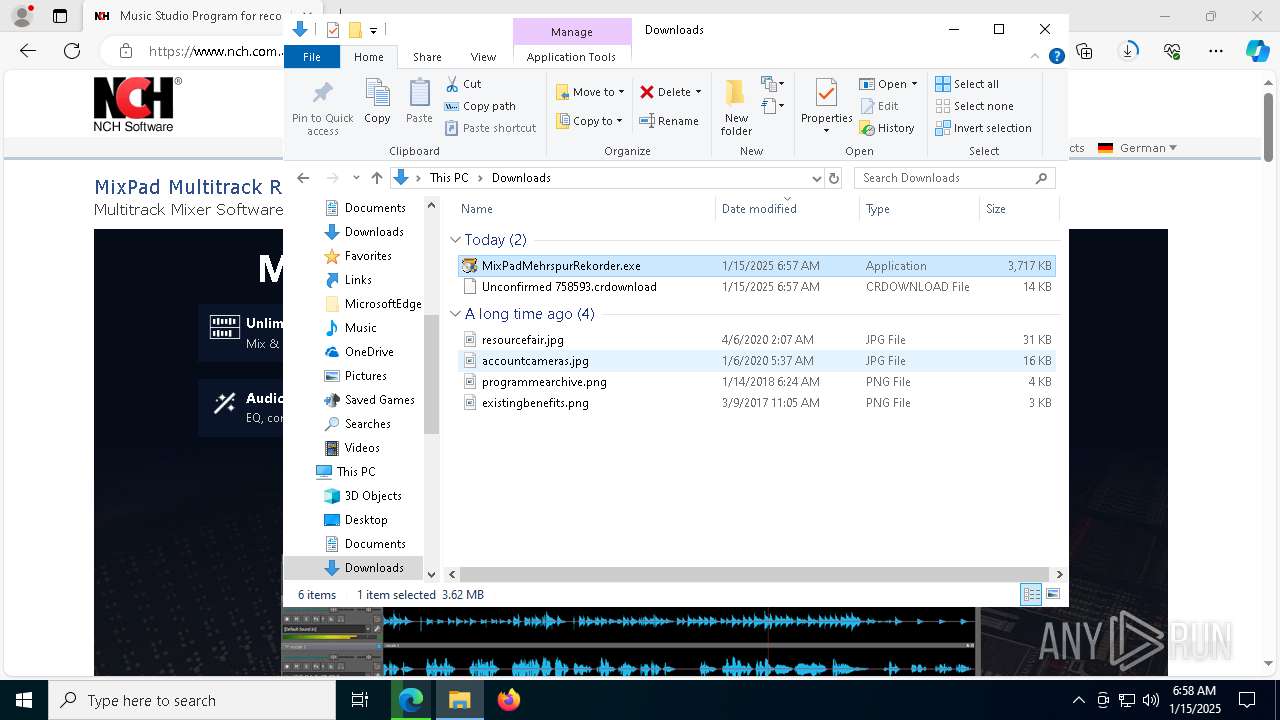This screenshot has height=720, width=1280.
Task: Click Select all in ribbon
Action: coord(967,84)
